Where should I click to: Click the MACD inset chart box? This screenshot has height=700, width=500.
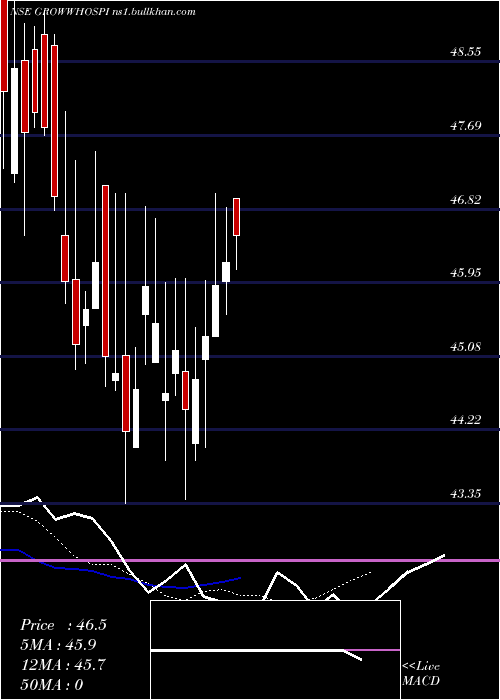275,650
